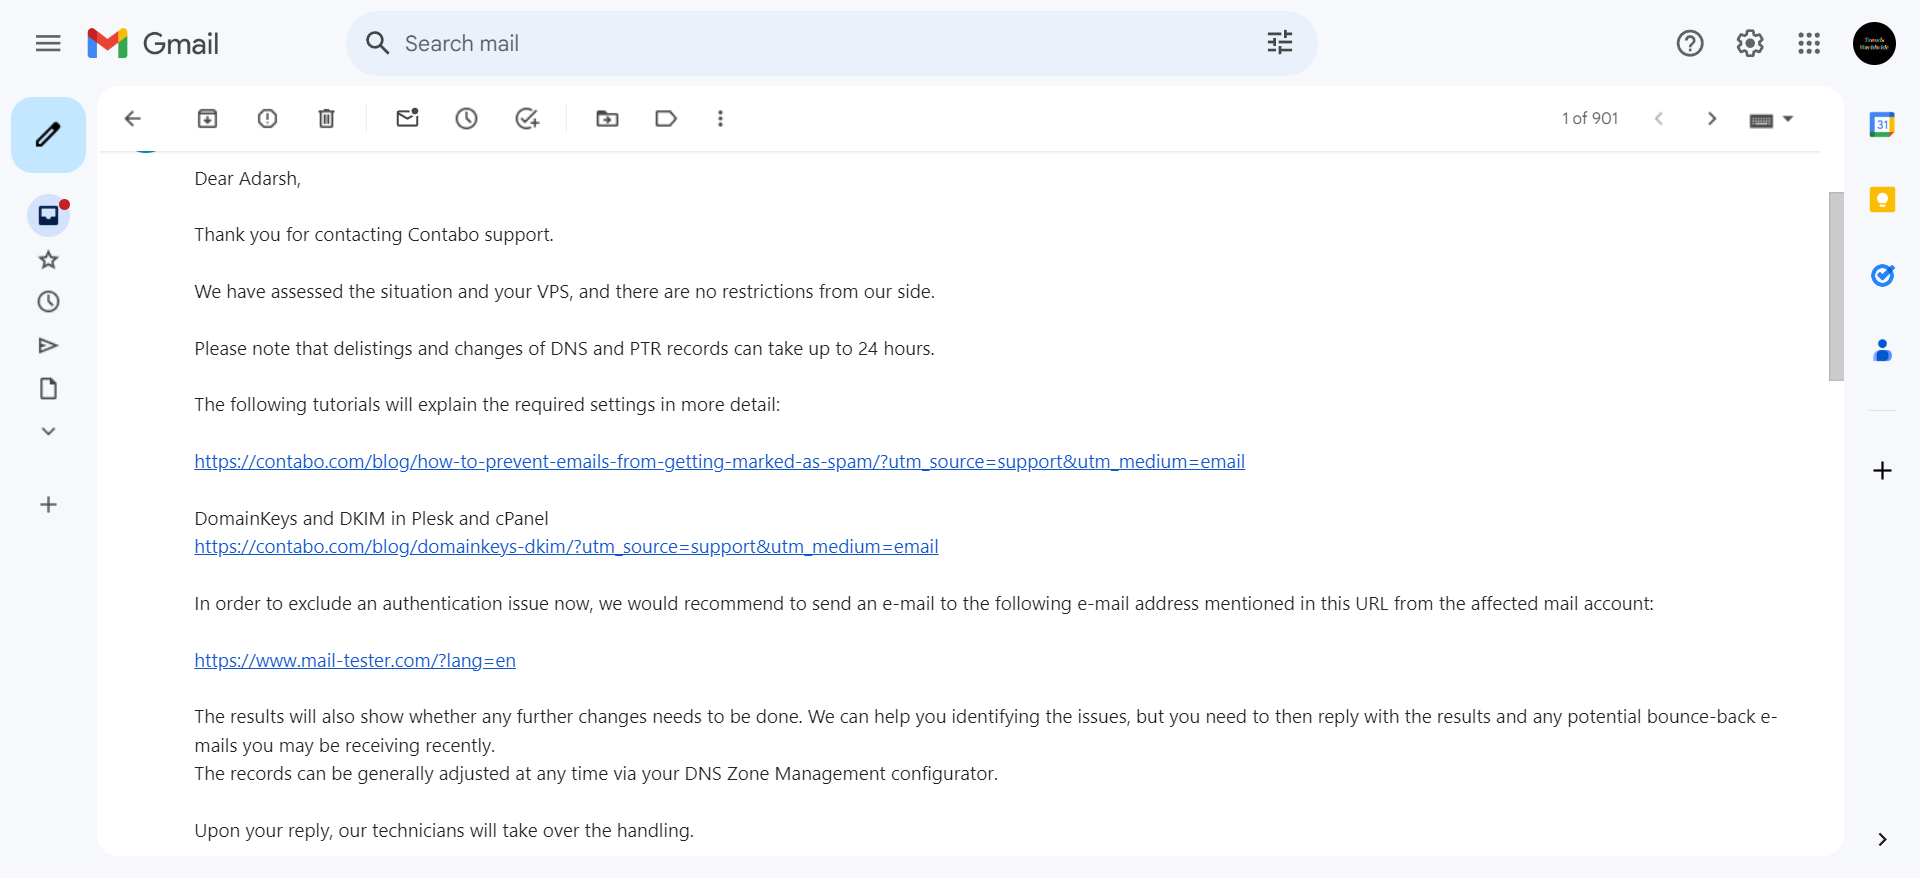This screenshot has height=878, width=1920.
Task: Click the search magnifier icon
Action: click(x=377, y=43)
